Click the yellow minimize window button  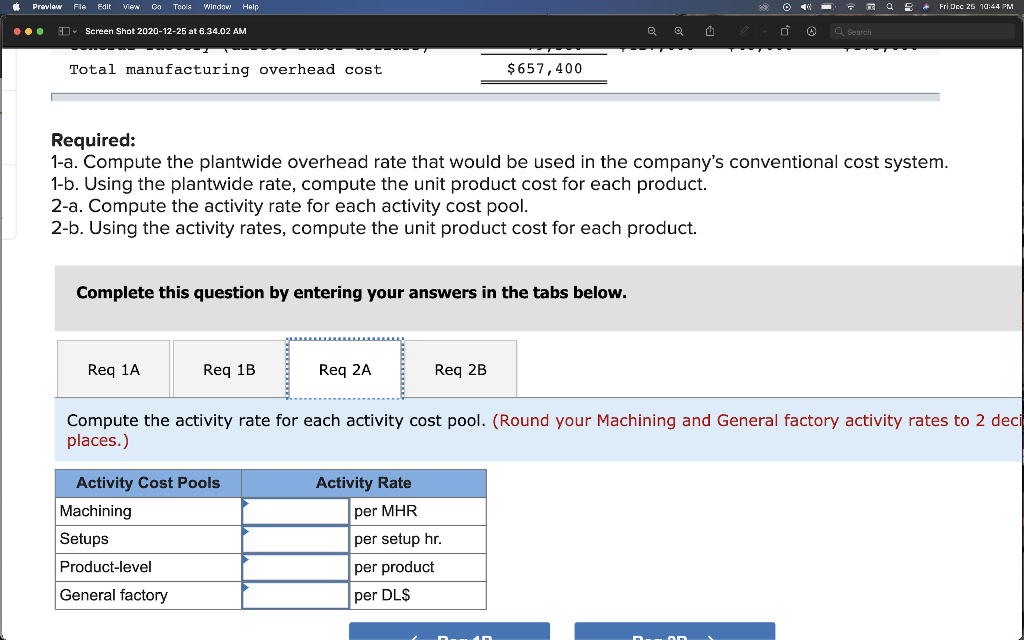29,31
